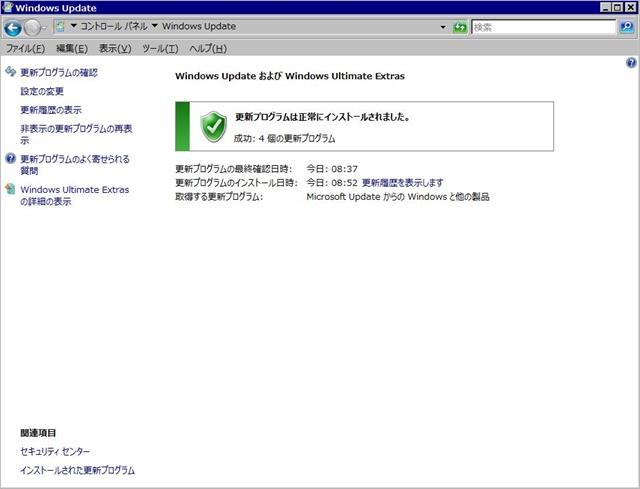Click the 更新プログラムは正常にインストールされました message
This screenshot has width=640, height=489.
[322, 117]
